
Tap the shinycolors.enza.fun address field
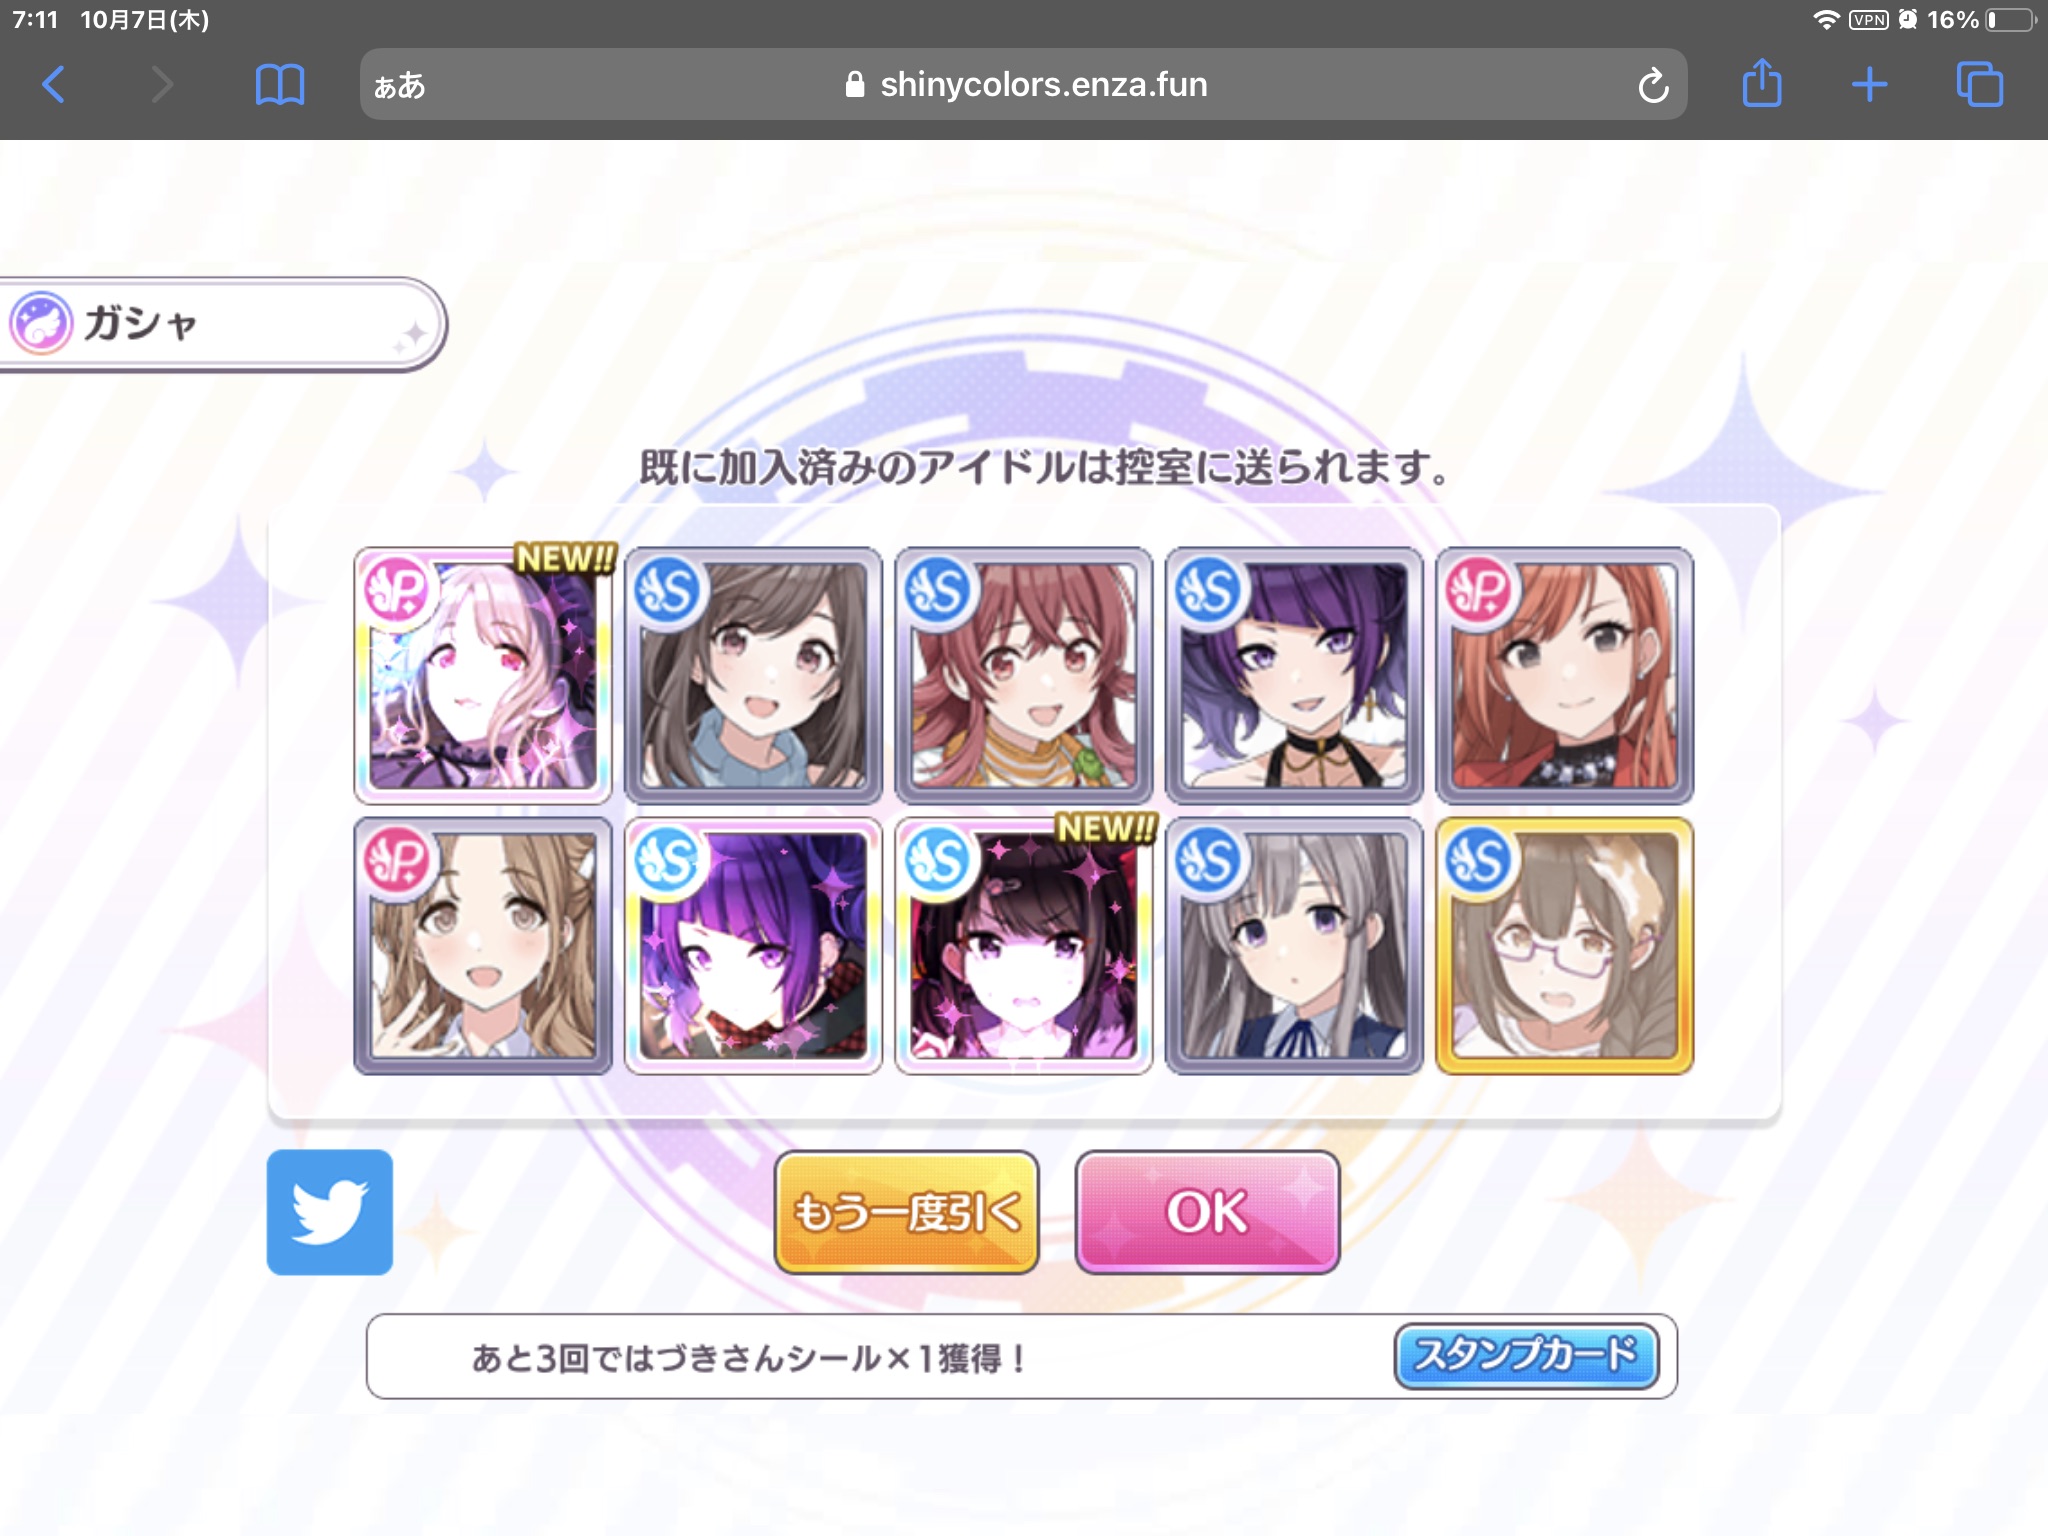(x=1023, y=85)
